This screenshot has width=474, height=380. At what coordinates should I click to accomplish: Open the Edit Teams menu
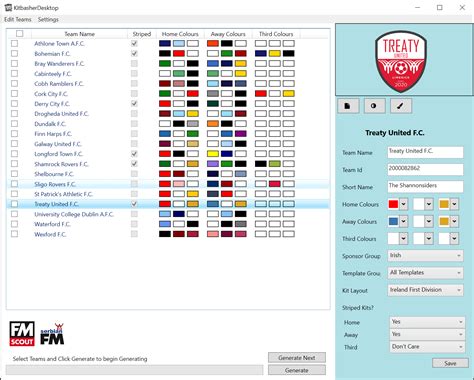[18, 19]
